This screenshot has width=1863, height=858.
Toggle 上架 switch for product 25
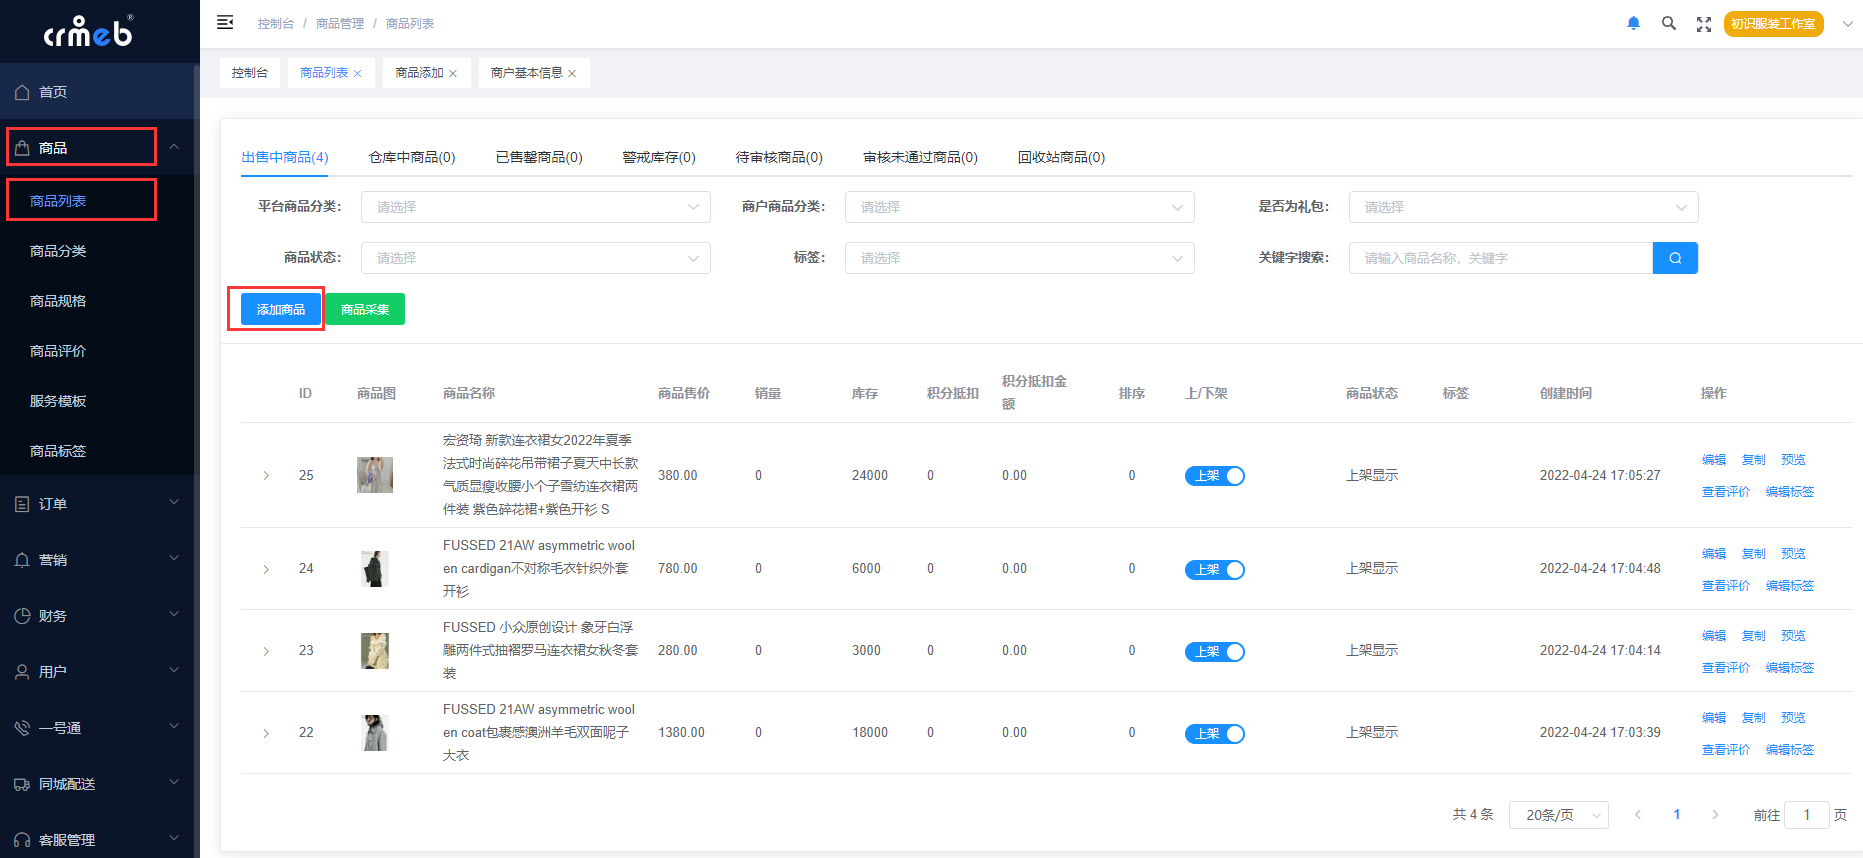coord(1215,476)
